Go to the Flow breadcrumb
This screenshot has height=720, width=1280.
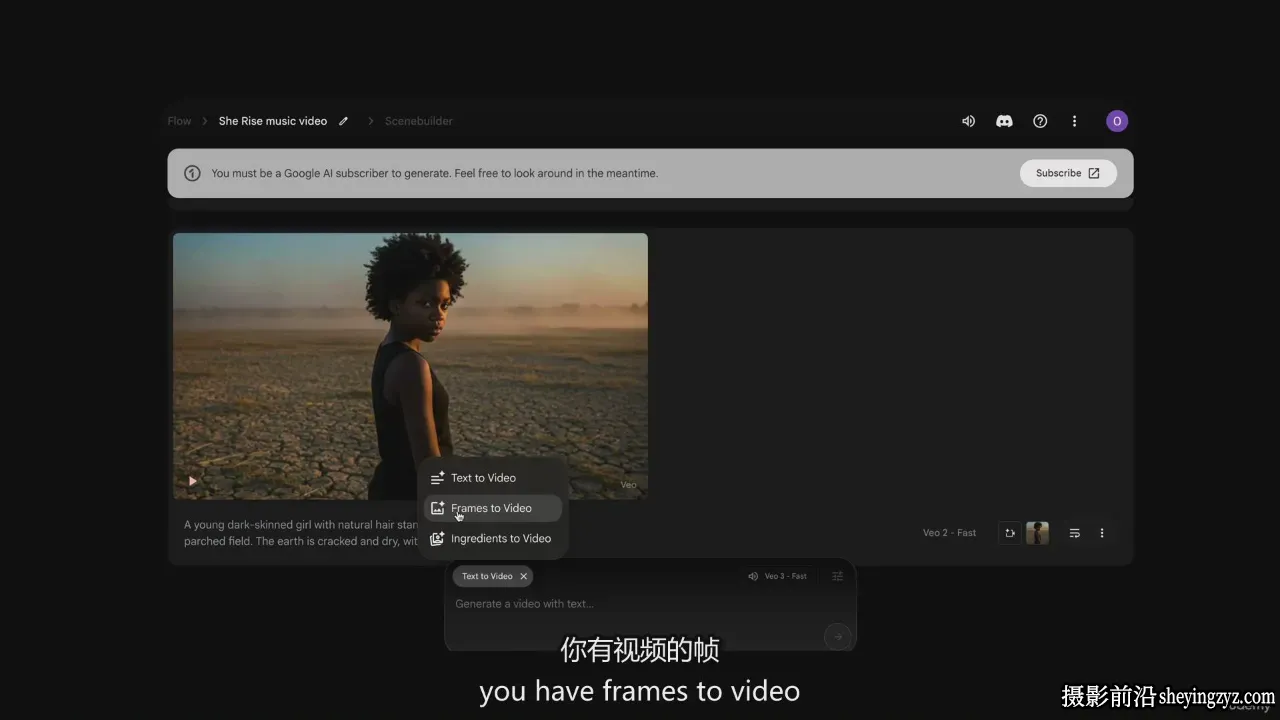tap(179, 121)
